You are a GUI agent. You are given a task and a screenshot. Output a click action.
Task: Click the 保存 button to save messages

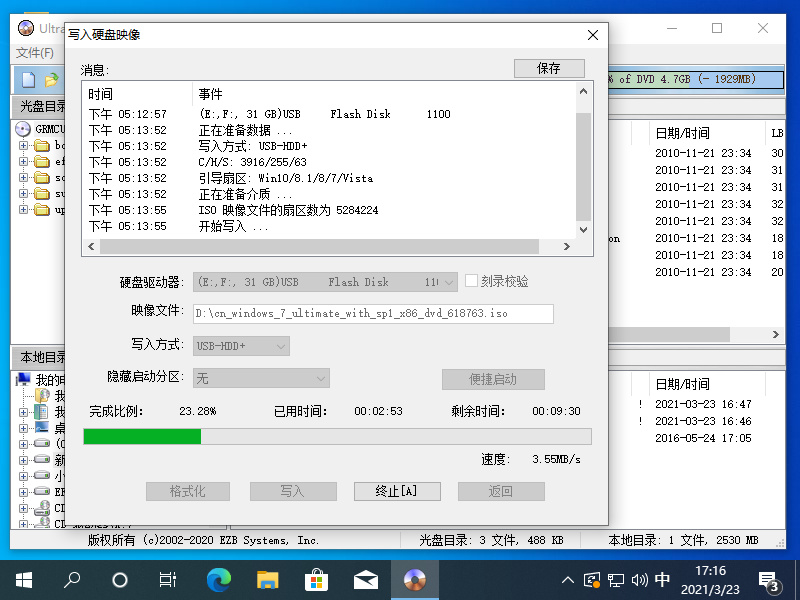point(548,68)
